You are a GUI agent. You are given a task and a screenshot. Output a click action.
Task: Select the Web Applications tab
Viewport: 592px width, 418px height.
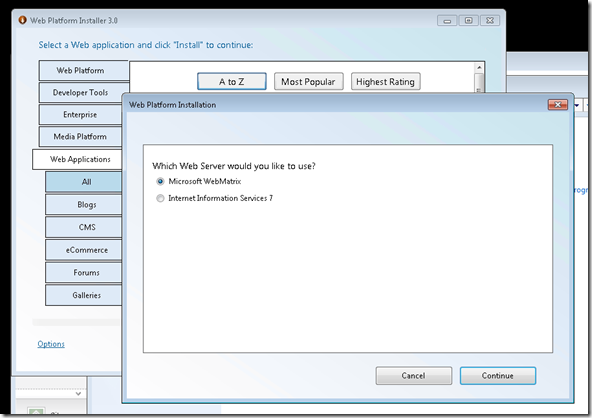pyautogui.click(x=77, y=159)
